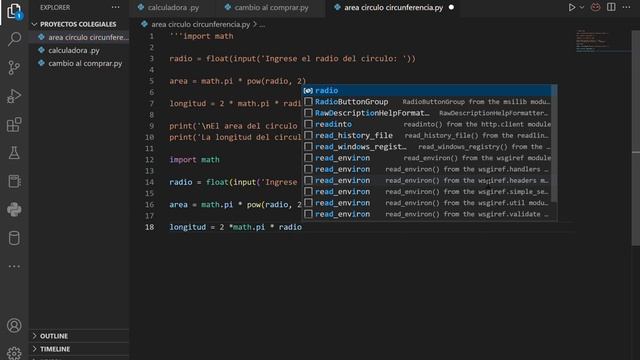Viewport: 640px width, 360px height.
Task: Close unsaved area circulo circunferencia.py tab dot
Action: click(451, 7)
